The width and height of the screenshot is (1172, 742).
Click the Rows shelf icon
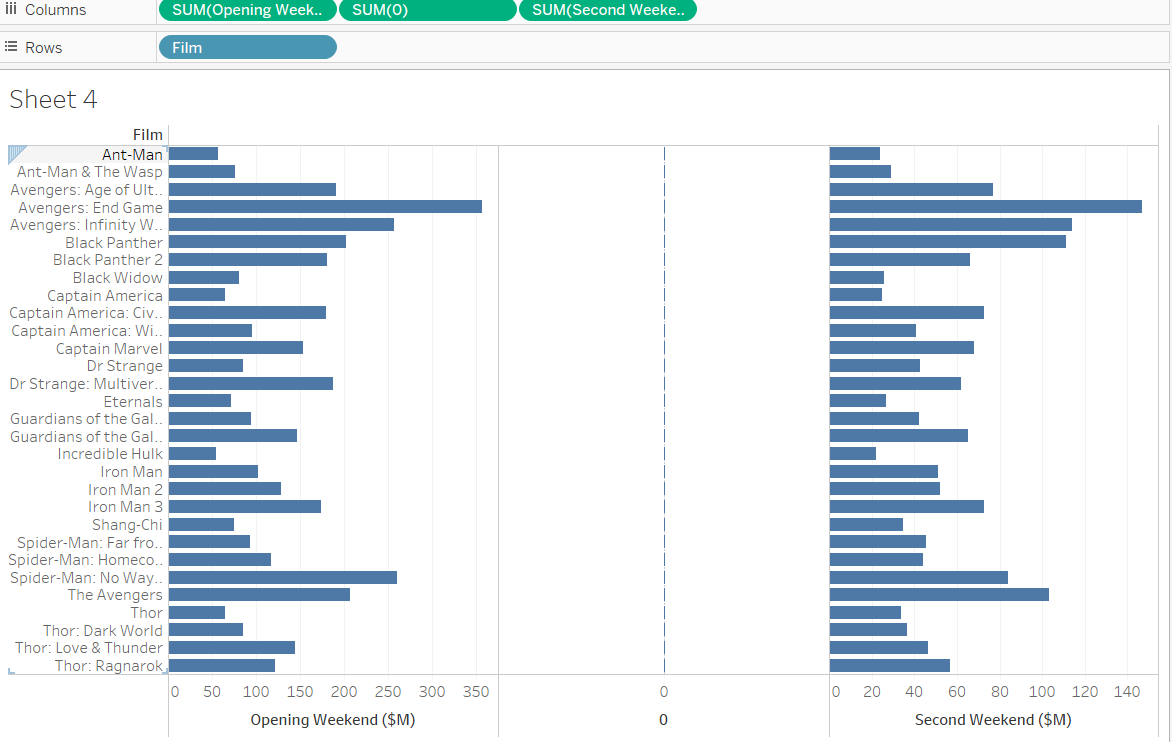pos(10,46)
